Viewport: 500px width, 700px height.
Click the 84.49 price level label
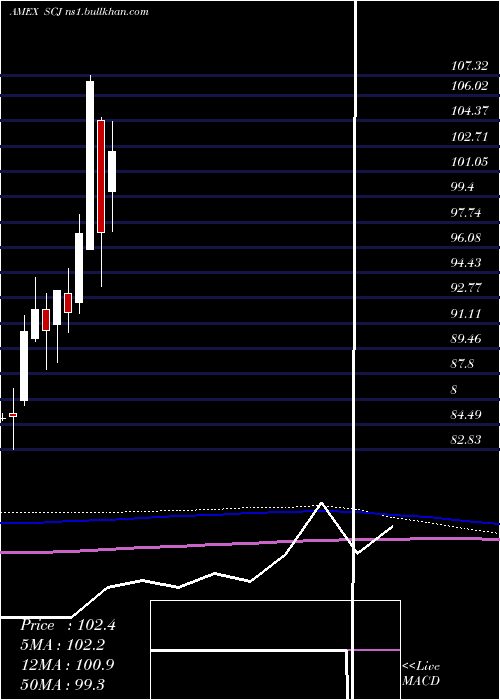(466, 415)
